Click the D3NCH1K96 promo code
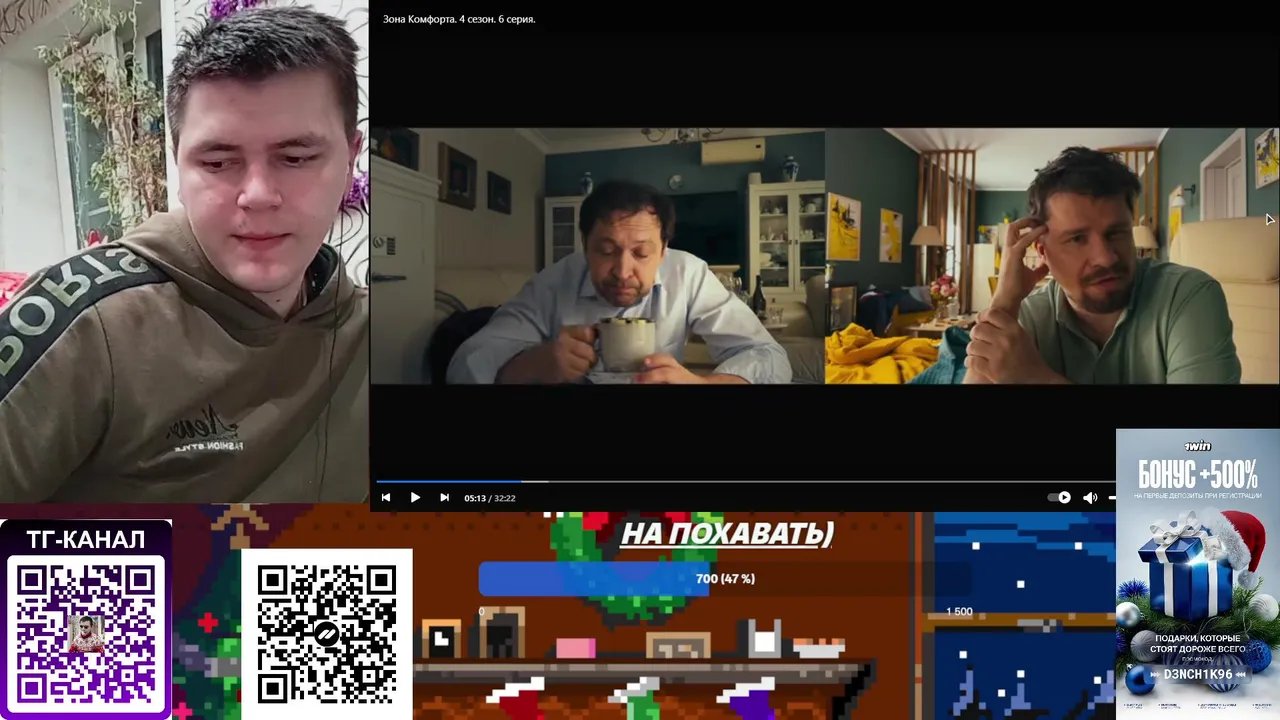This screenshot has height=720, width=1280. 1197,675
